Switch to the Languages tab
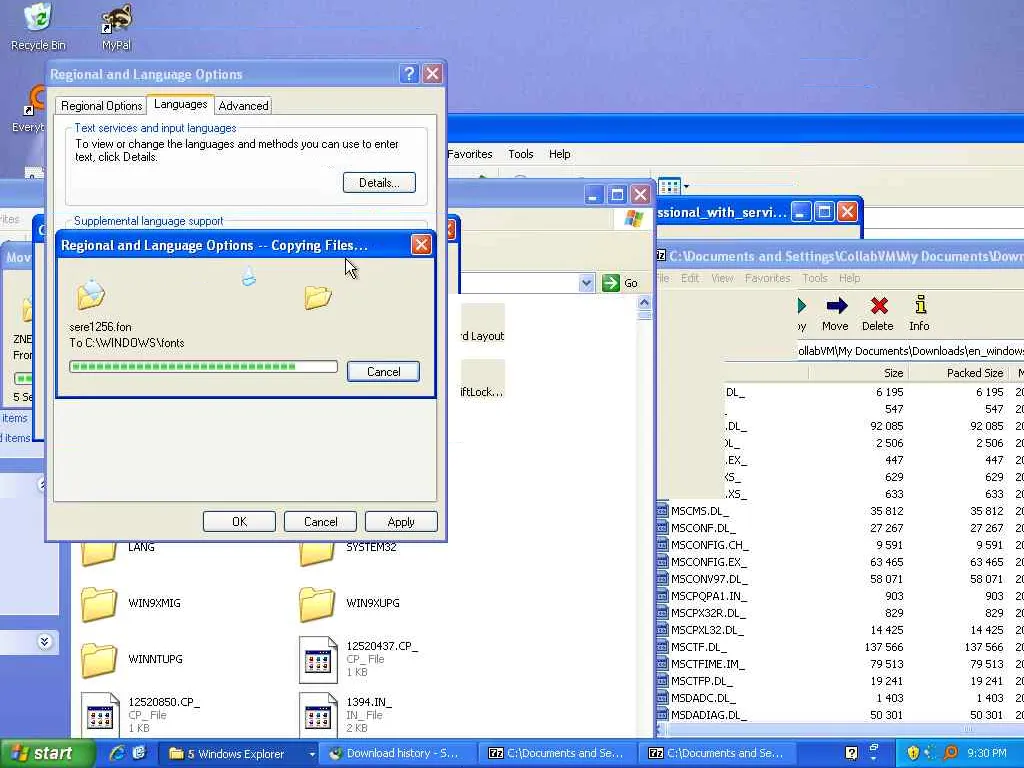Viewport: 1024px width, 768px height. click(180, 104)
